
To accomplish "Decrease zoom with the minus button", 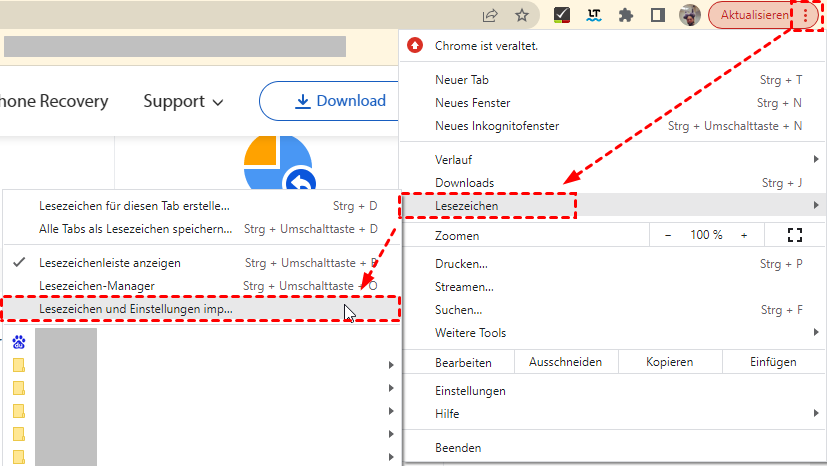I will click(668, 235).
